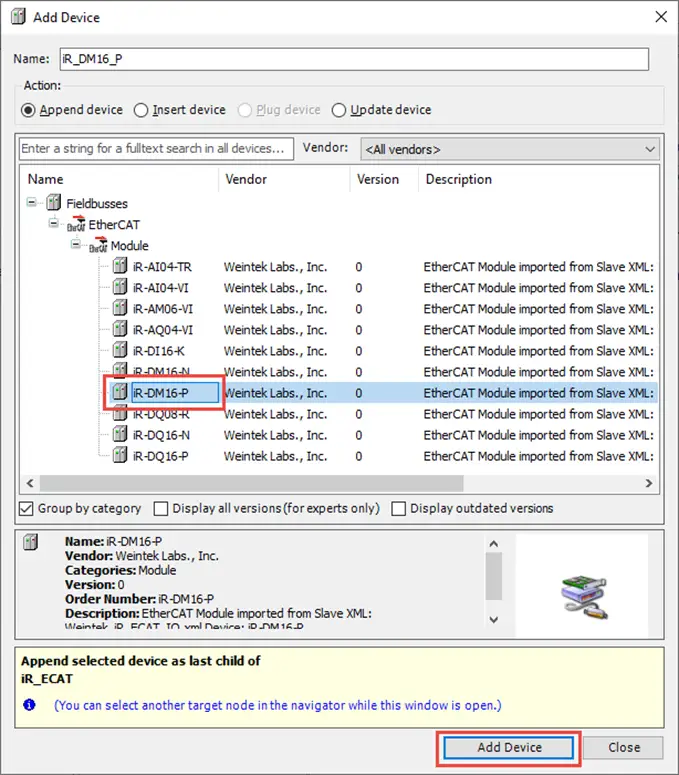
Task: Click vendor cell of iR-DQ16-P row
Action: point(275,456)
